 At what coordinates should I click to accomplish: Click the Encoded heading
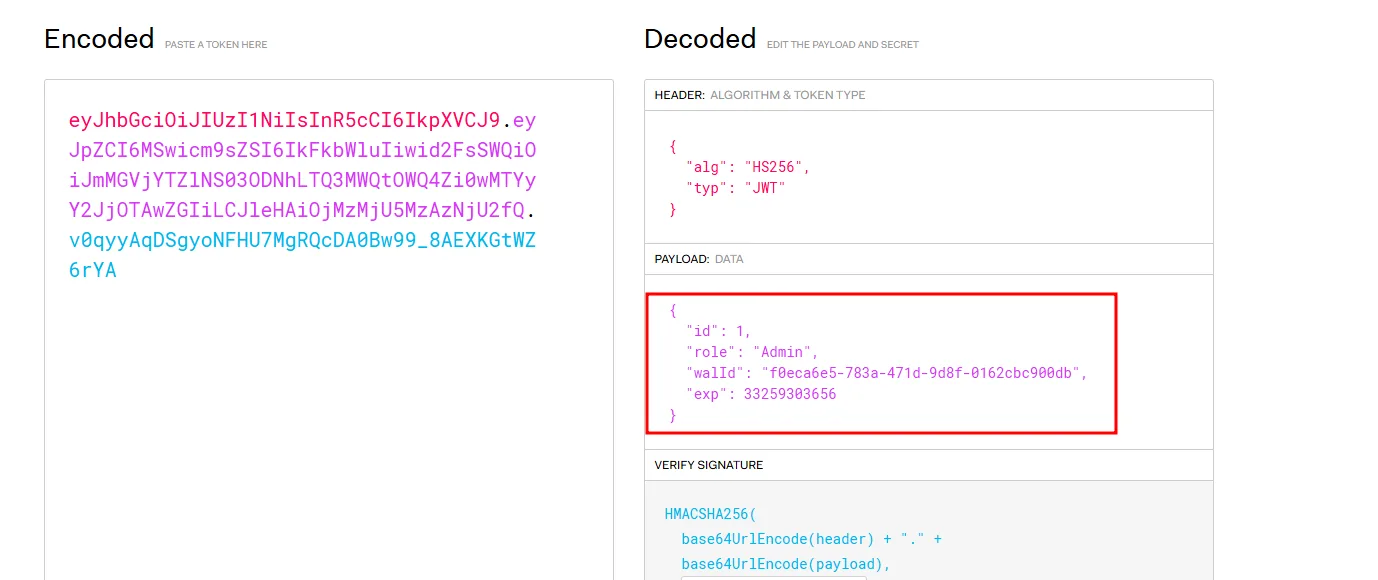99,39
